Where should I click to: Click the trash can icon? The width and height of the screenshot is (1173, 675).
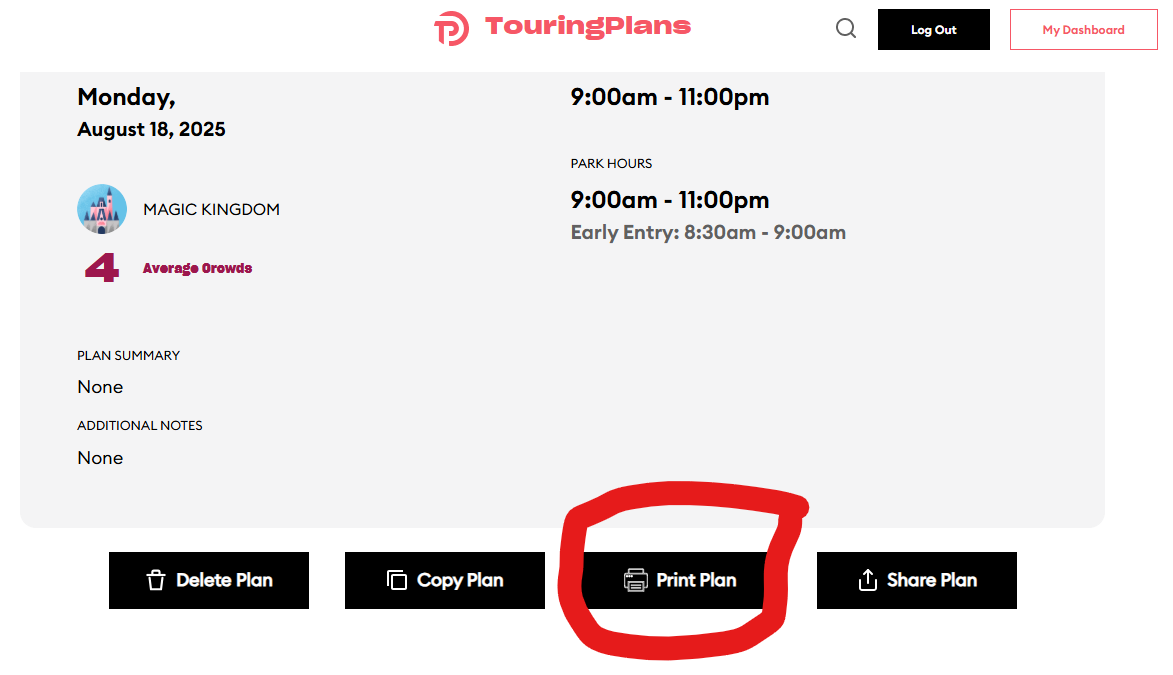[x=155, y=580]
